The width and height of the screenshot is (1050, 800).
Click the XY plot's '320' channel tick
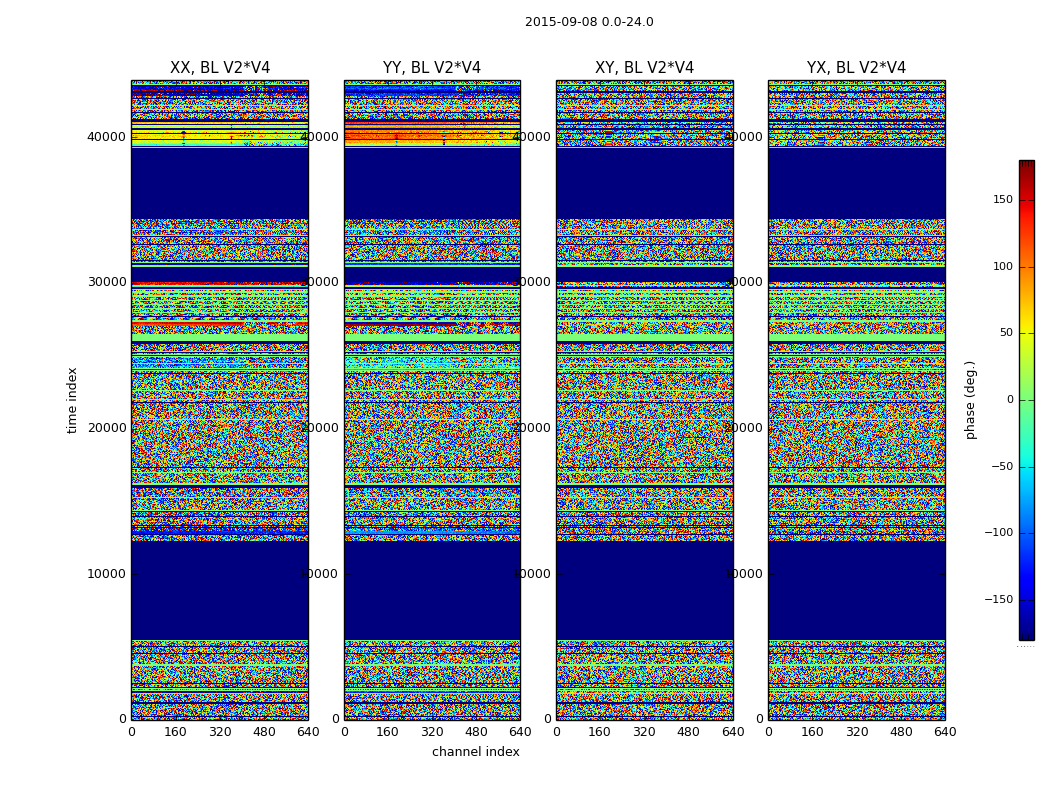(x=644, y=732)
